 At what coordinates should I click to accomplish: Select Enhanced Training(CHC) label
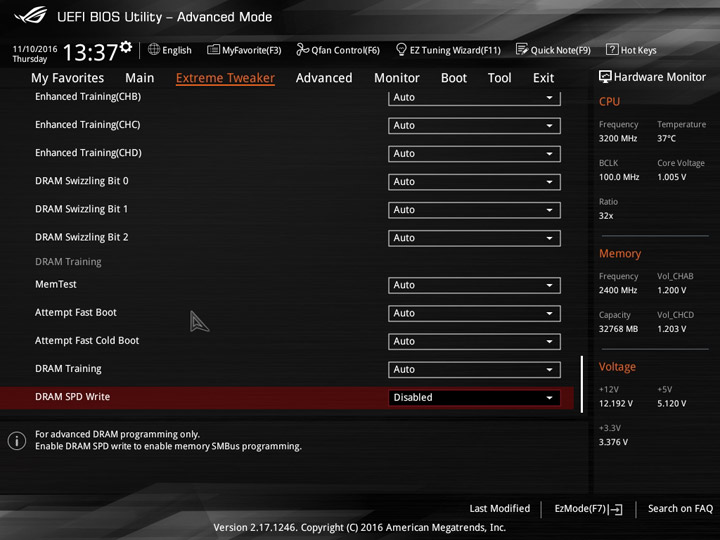(x=88, y=124)
